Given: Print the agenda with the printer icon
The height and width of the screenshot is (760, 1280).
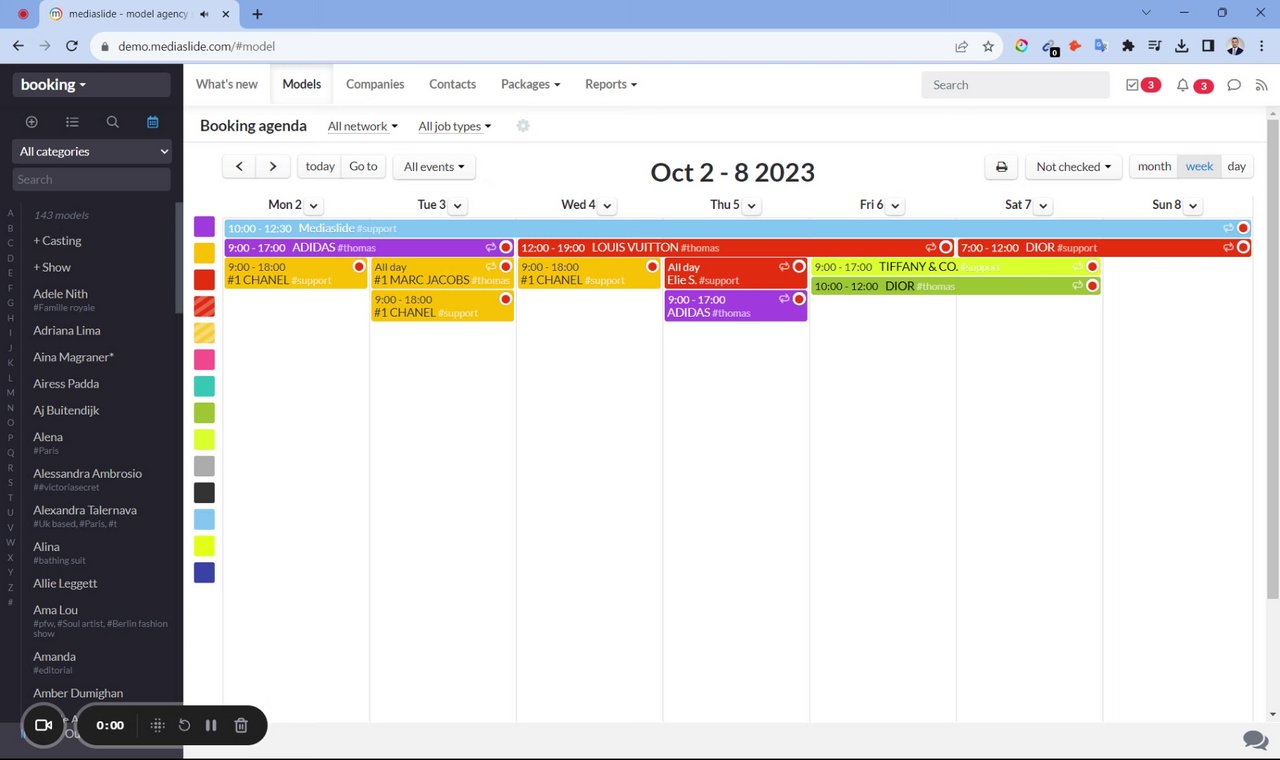Looking at the screenshot, I should coord(1001,167).
